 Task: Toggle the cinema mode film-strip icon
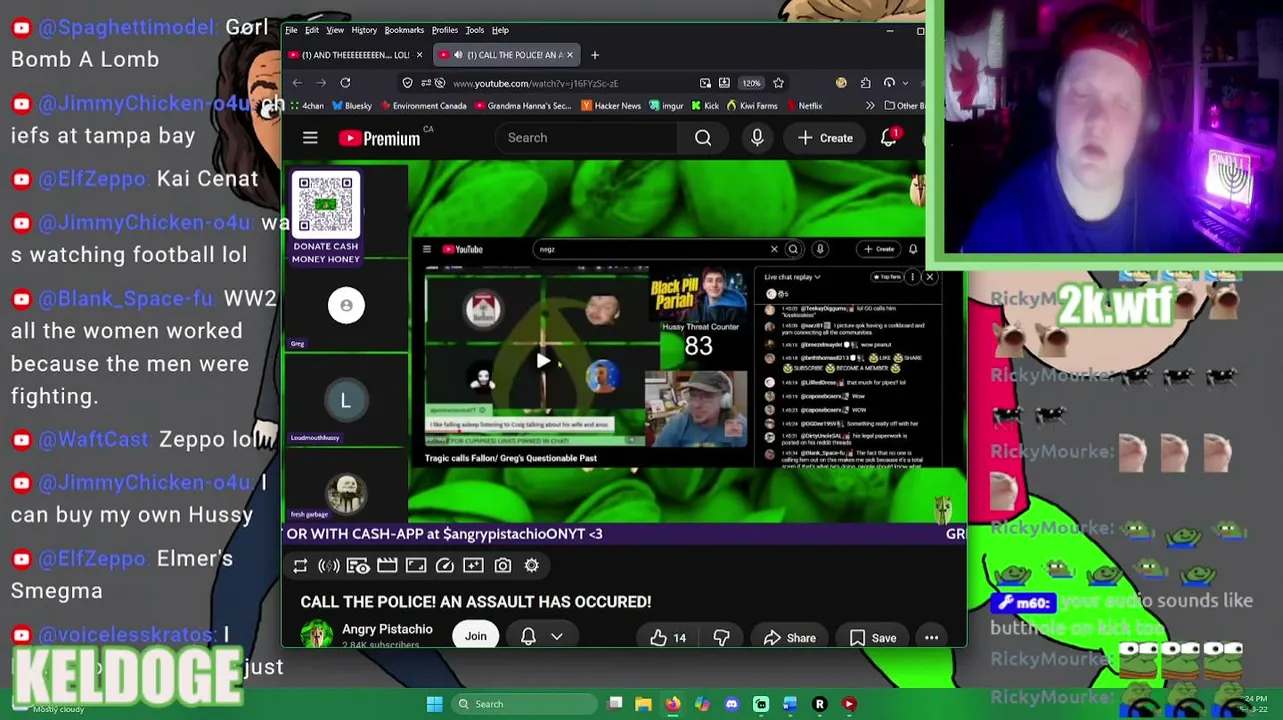387,566
